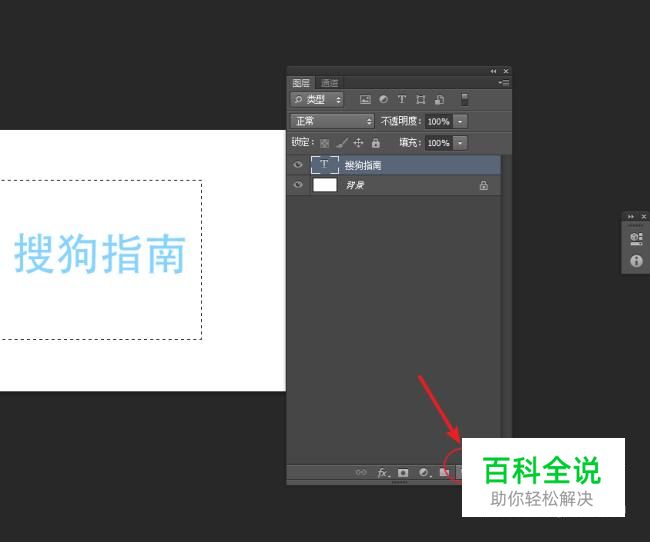This screenshot has height=542, width=650.
Task: Expand the side dock panel double arrows
Action: pos(631,216)
